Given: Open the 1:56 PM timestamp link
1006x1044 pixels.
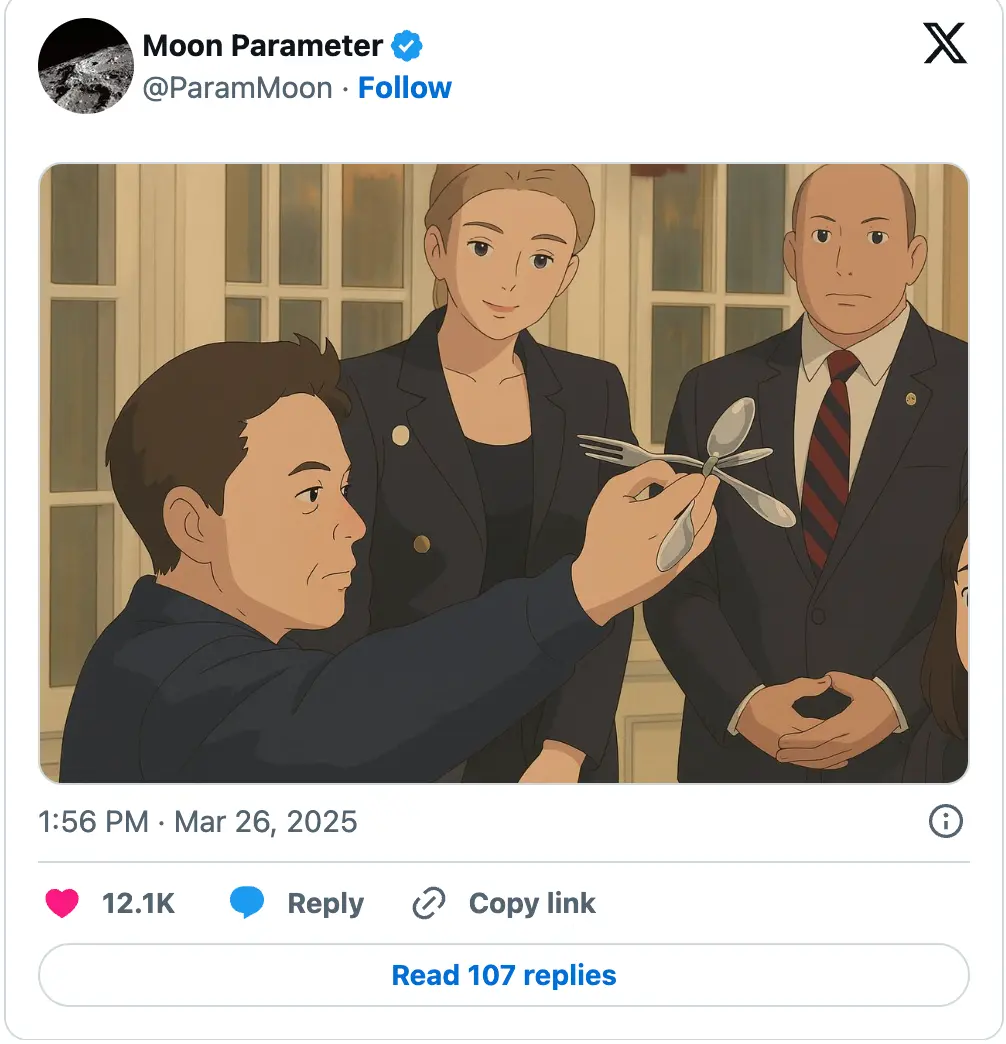Looking at the screenshot, I should point(93,822).
